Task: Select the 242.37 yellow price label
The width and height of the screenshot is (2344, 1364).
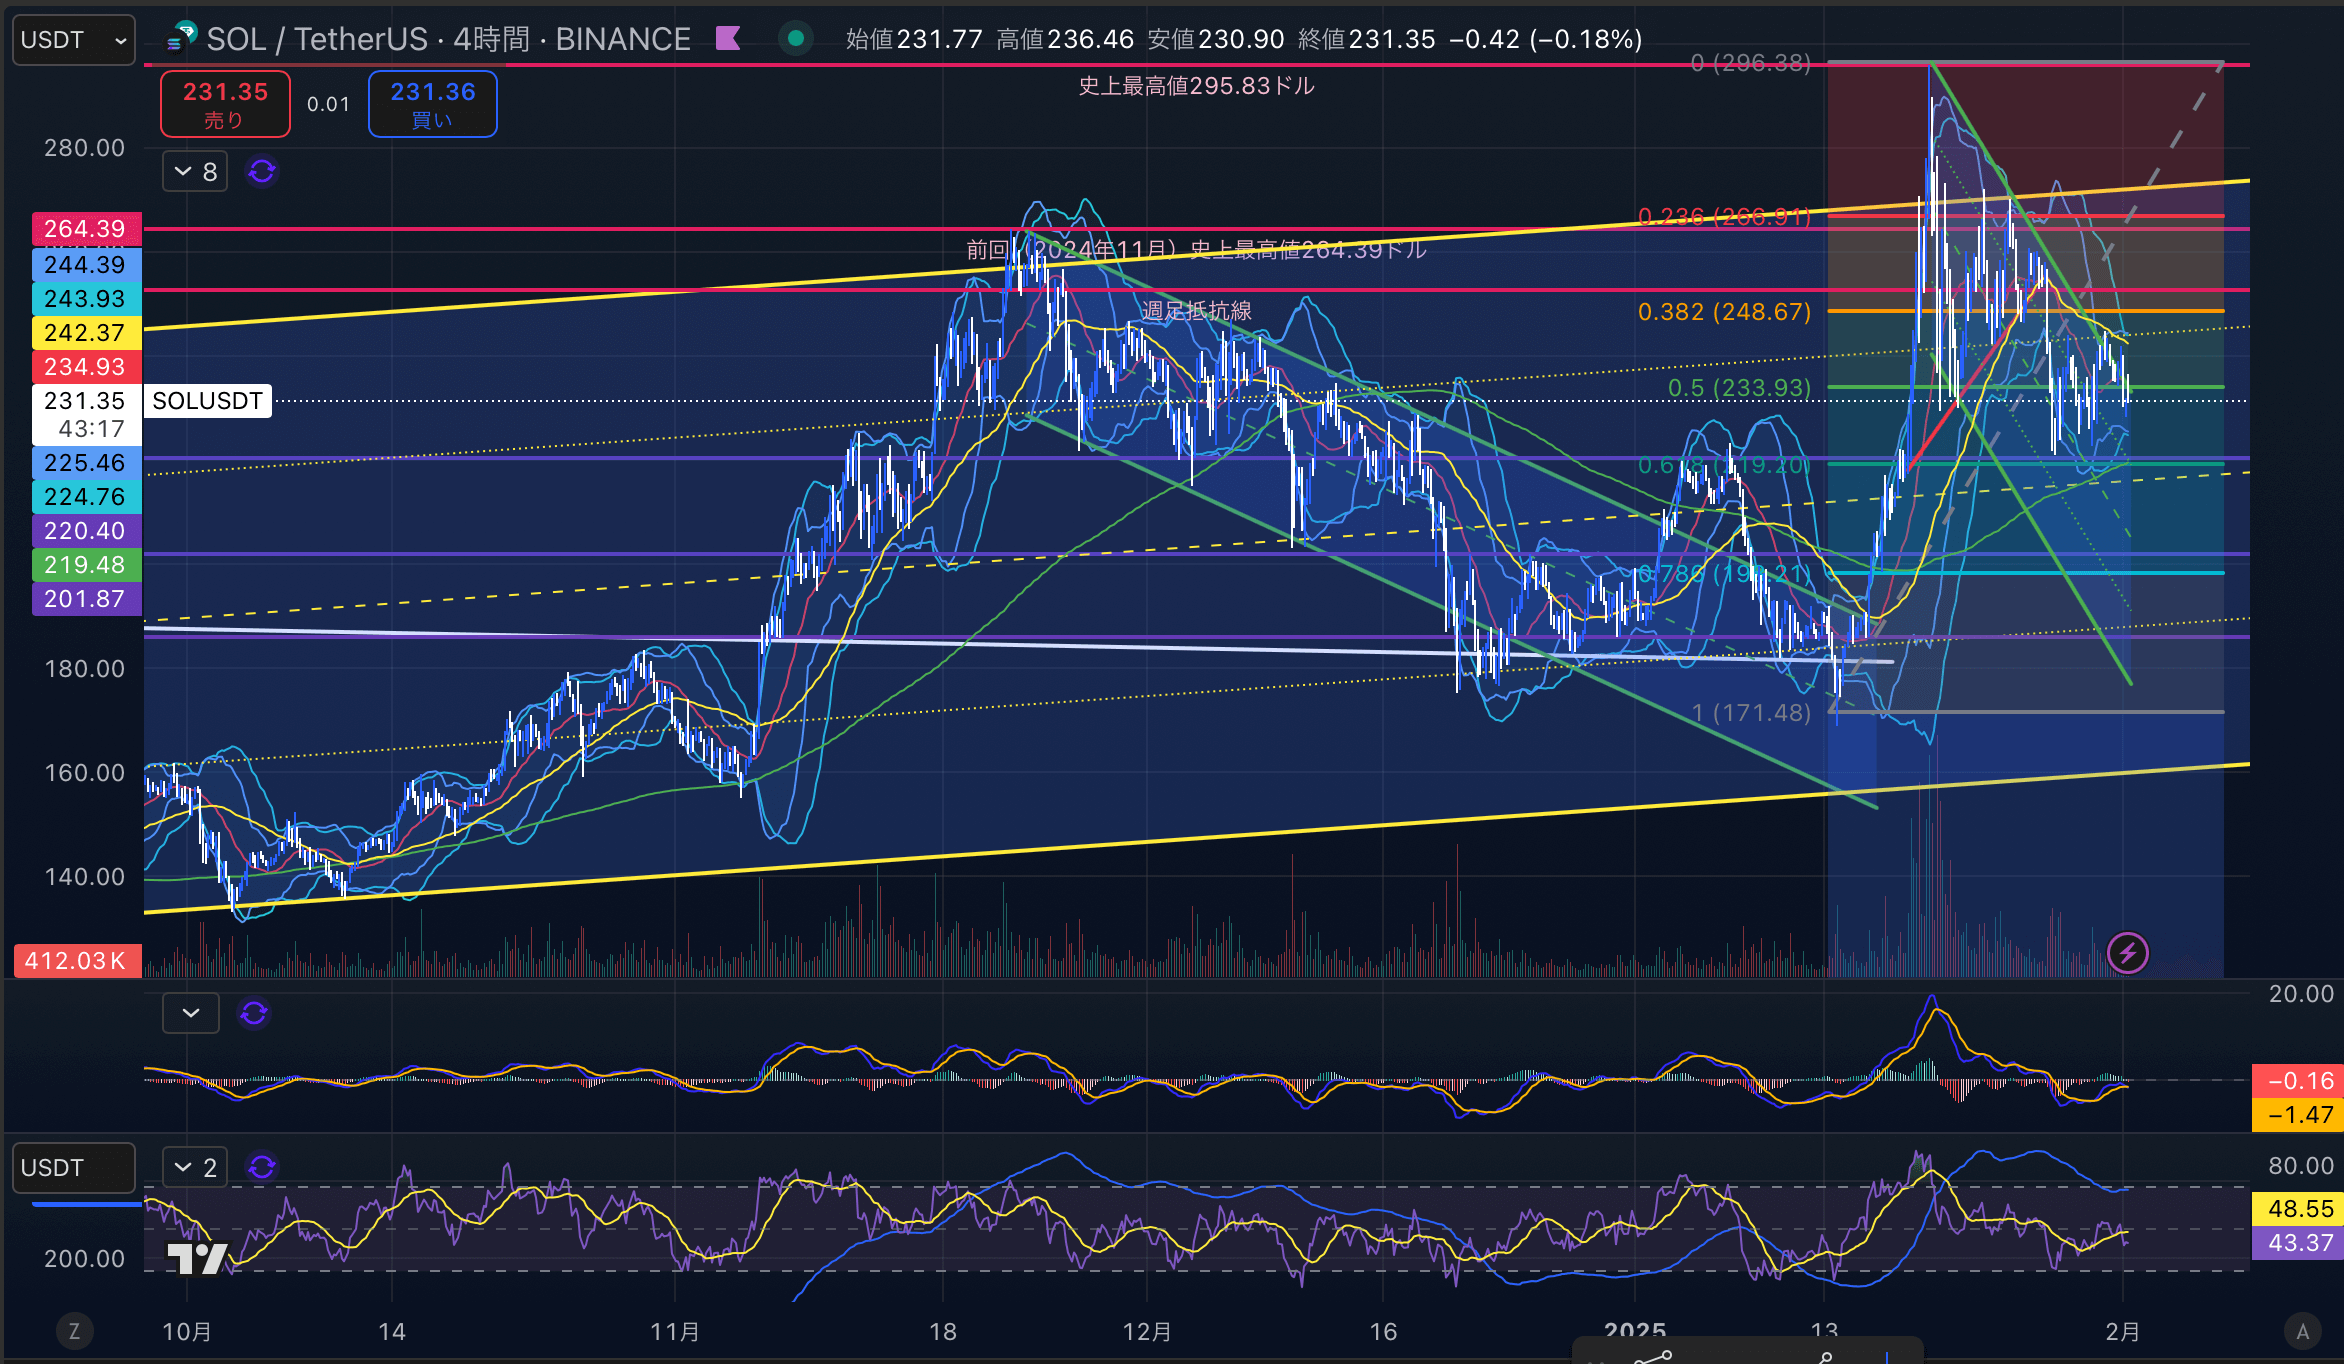Action: (x=86, y=333)
